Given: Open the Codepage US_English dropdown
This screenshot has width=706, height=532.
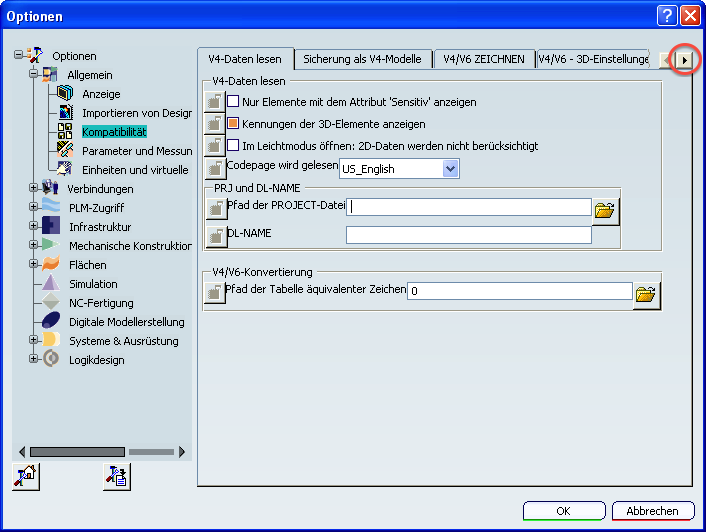Looking at the screenshot, I should (x=450, y=169).
